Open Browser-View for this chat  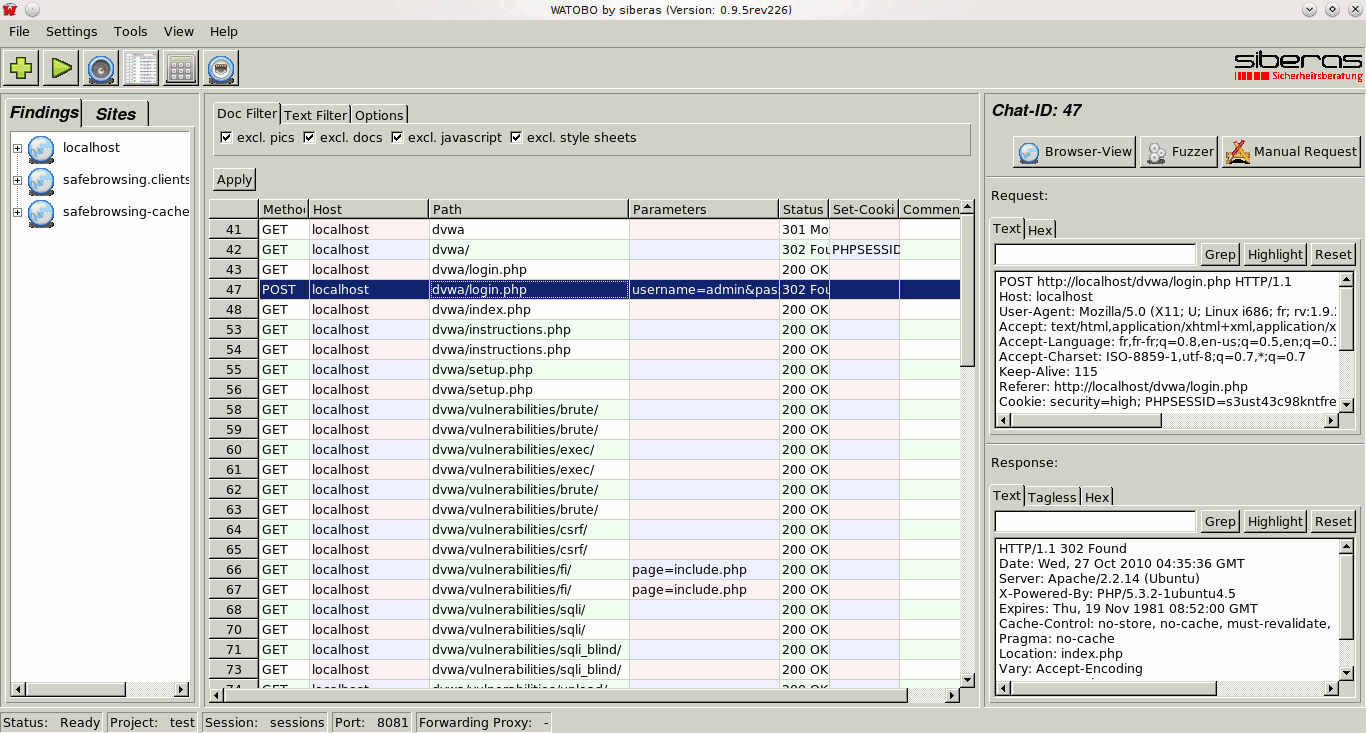click(x=1074, y=152)
